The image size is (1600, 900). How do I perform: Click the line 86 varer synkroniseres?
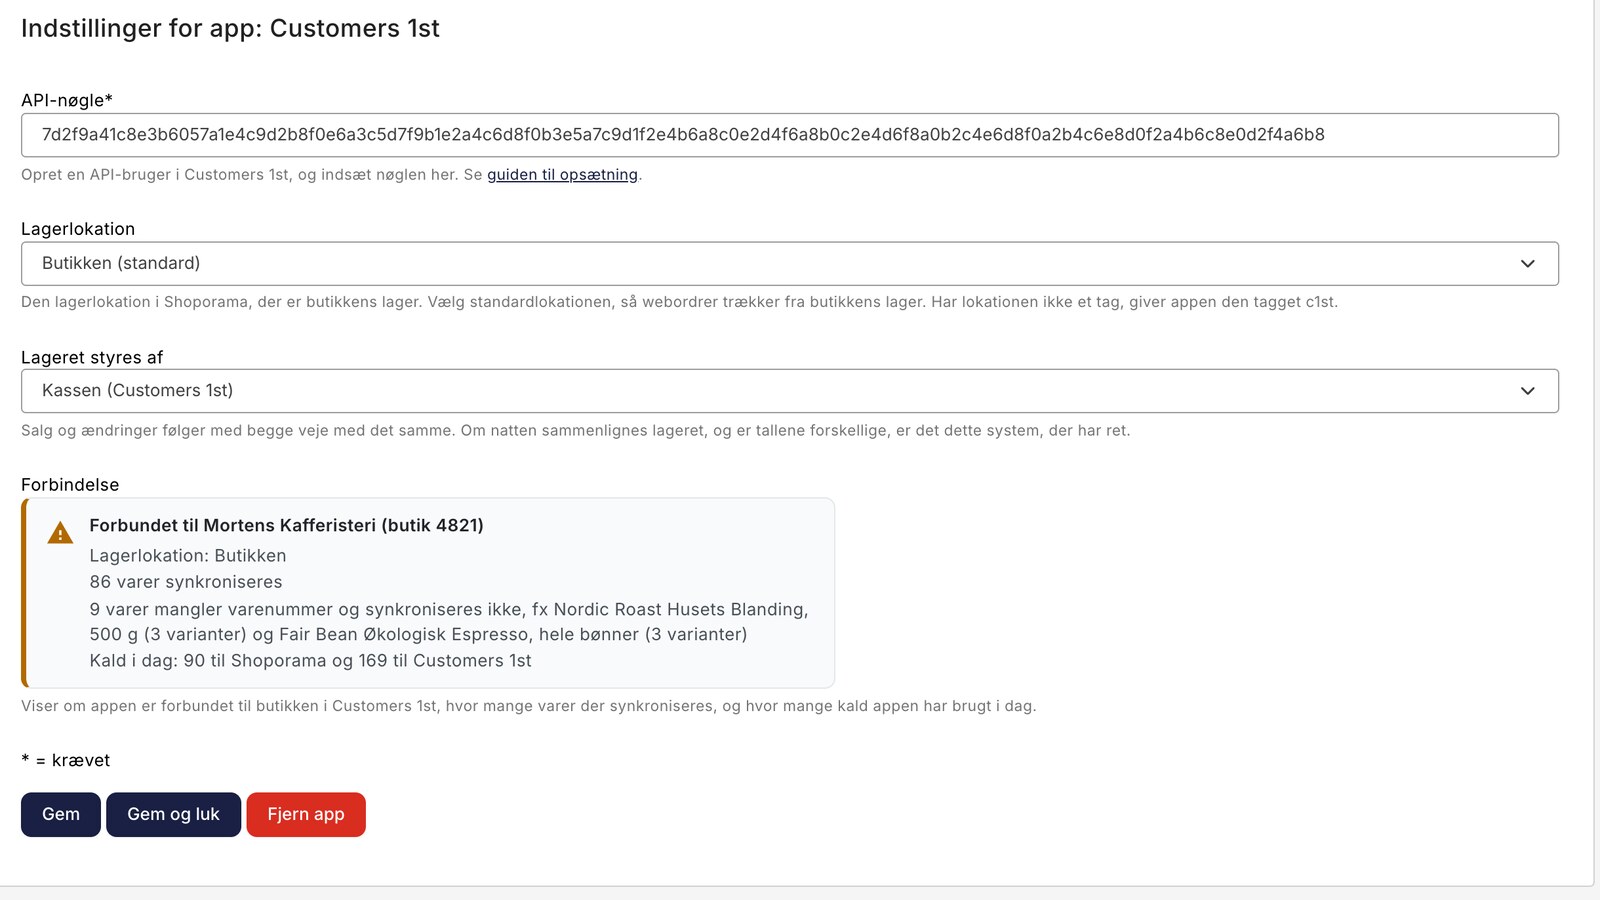pyautogui.click(x=186, y=582)
